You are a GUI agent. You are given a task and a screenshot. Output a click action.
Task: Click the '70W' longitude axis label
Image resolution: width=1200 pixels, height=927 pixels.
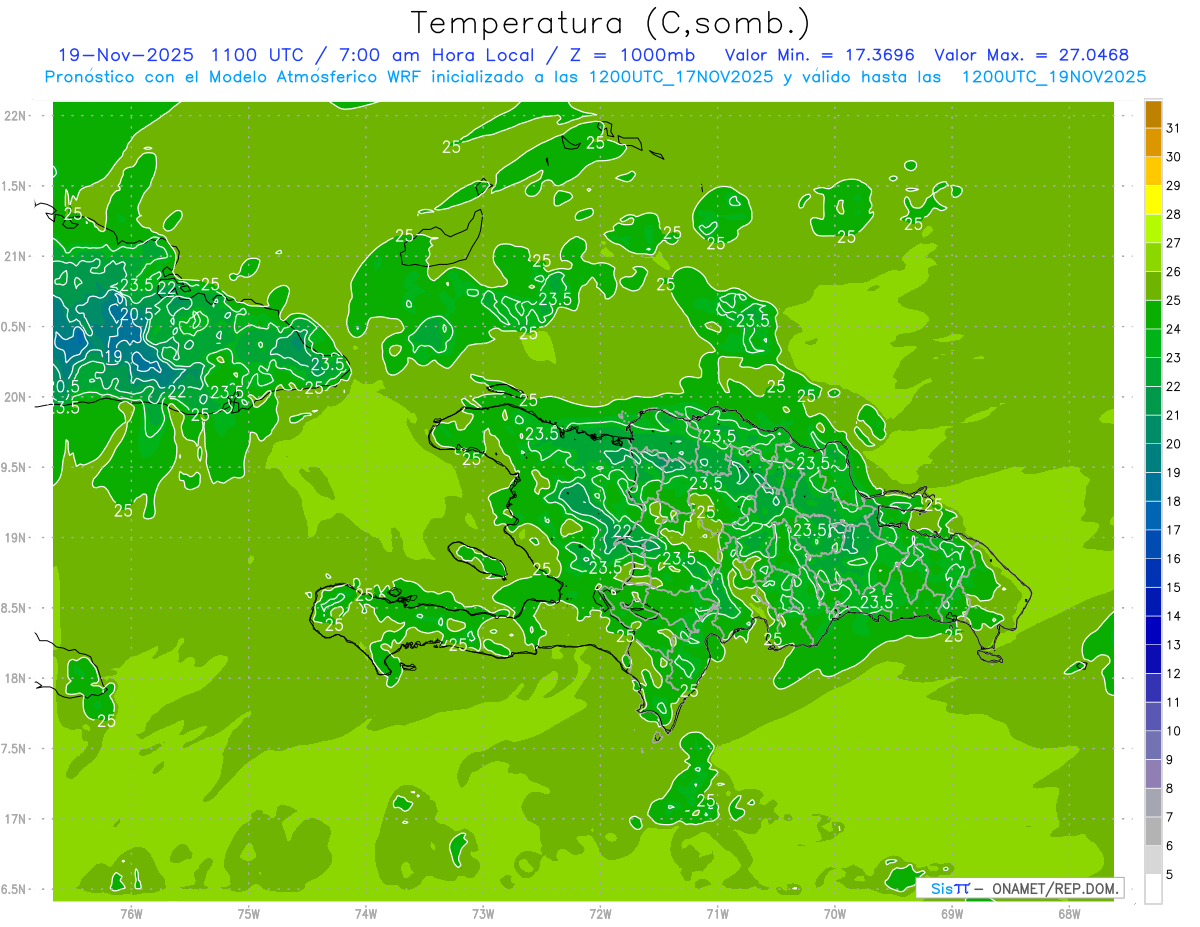click(835, 913)
